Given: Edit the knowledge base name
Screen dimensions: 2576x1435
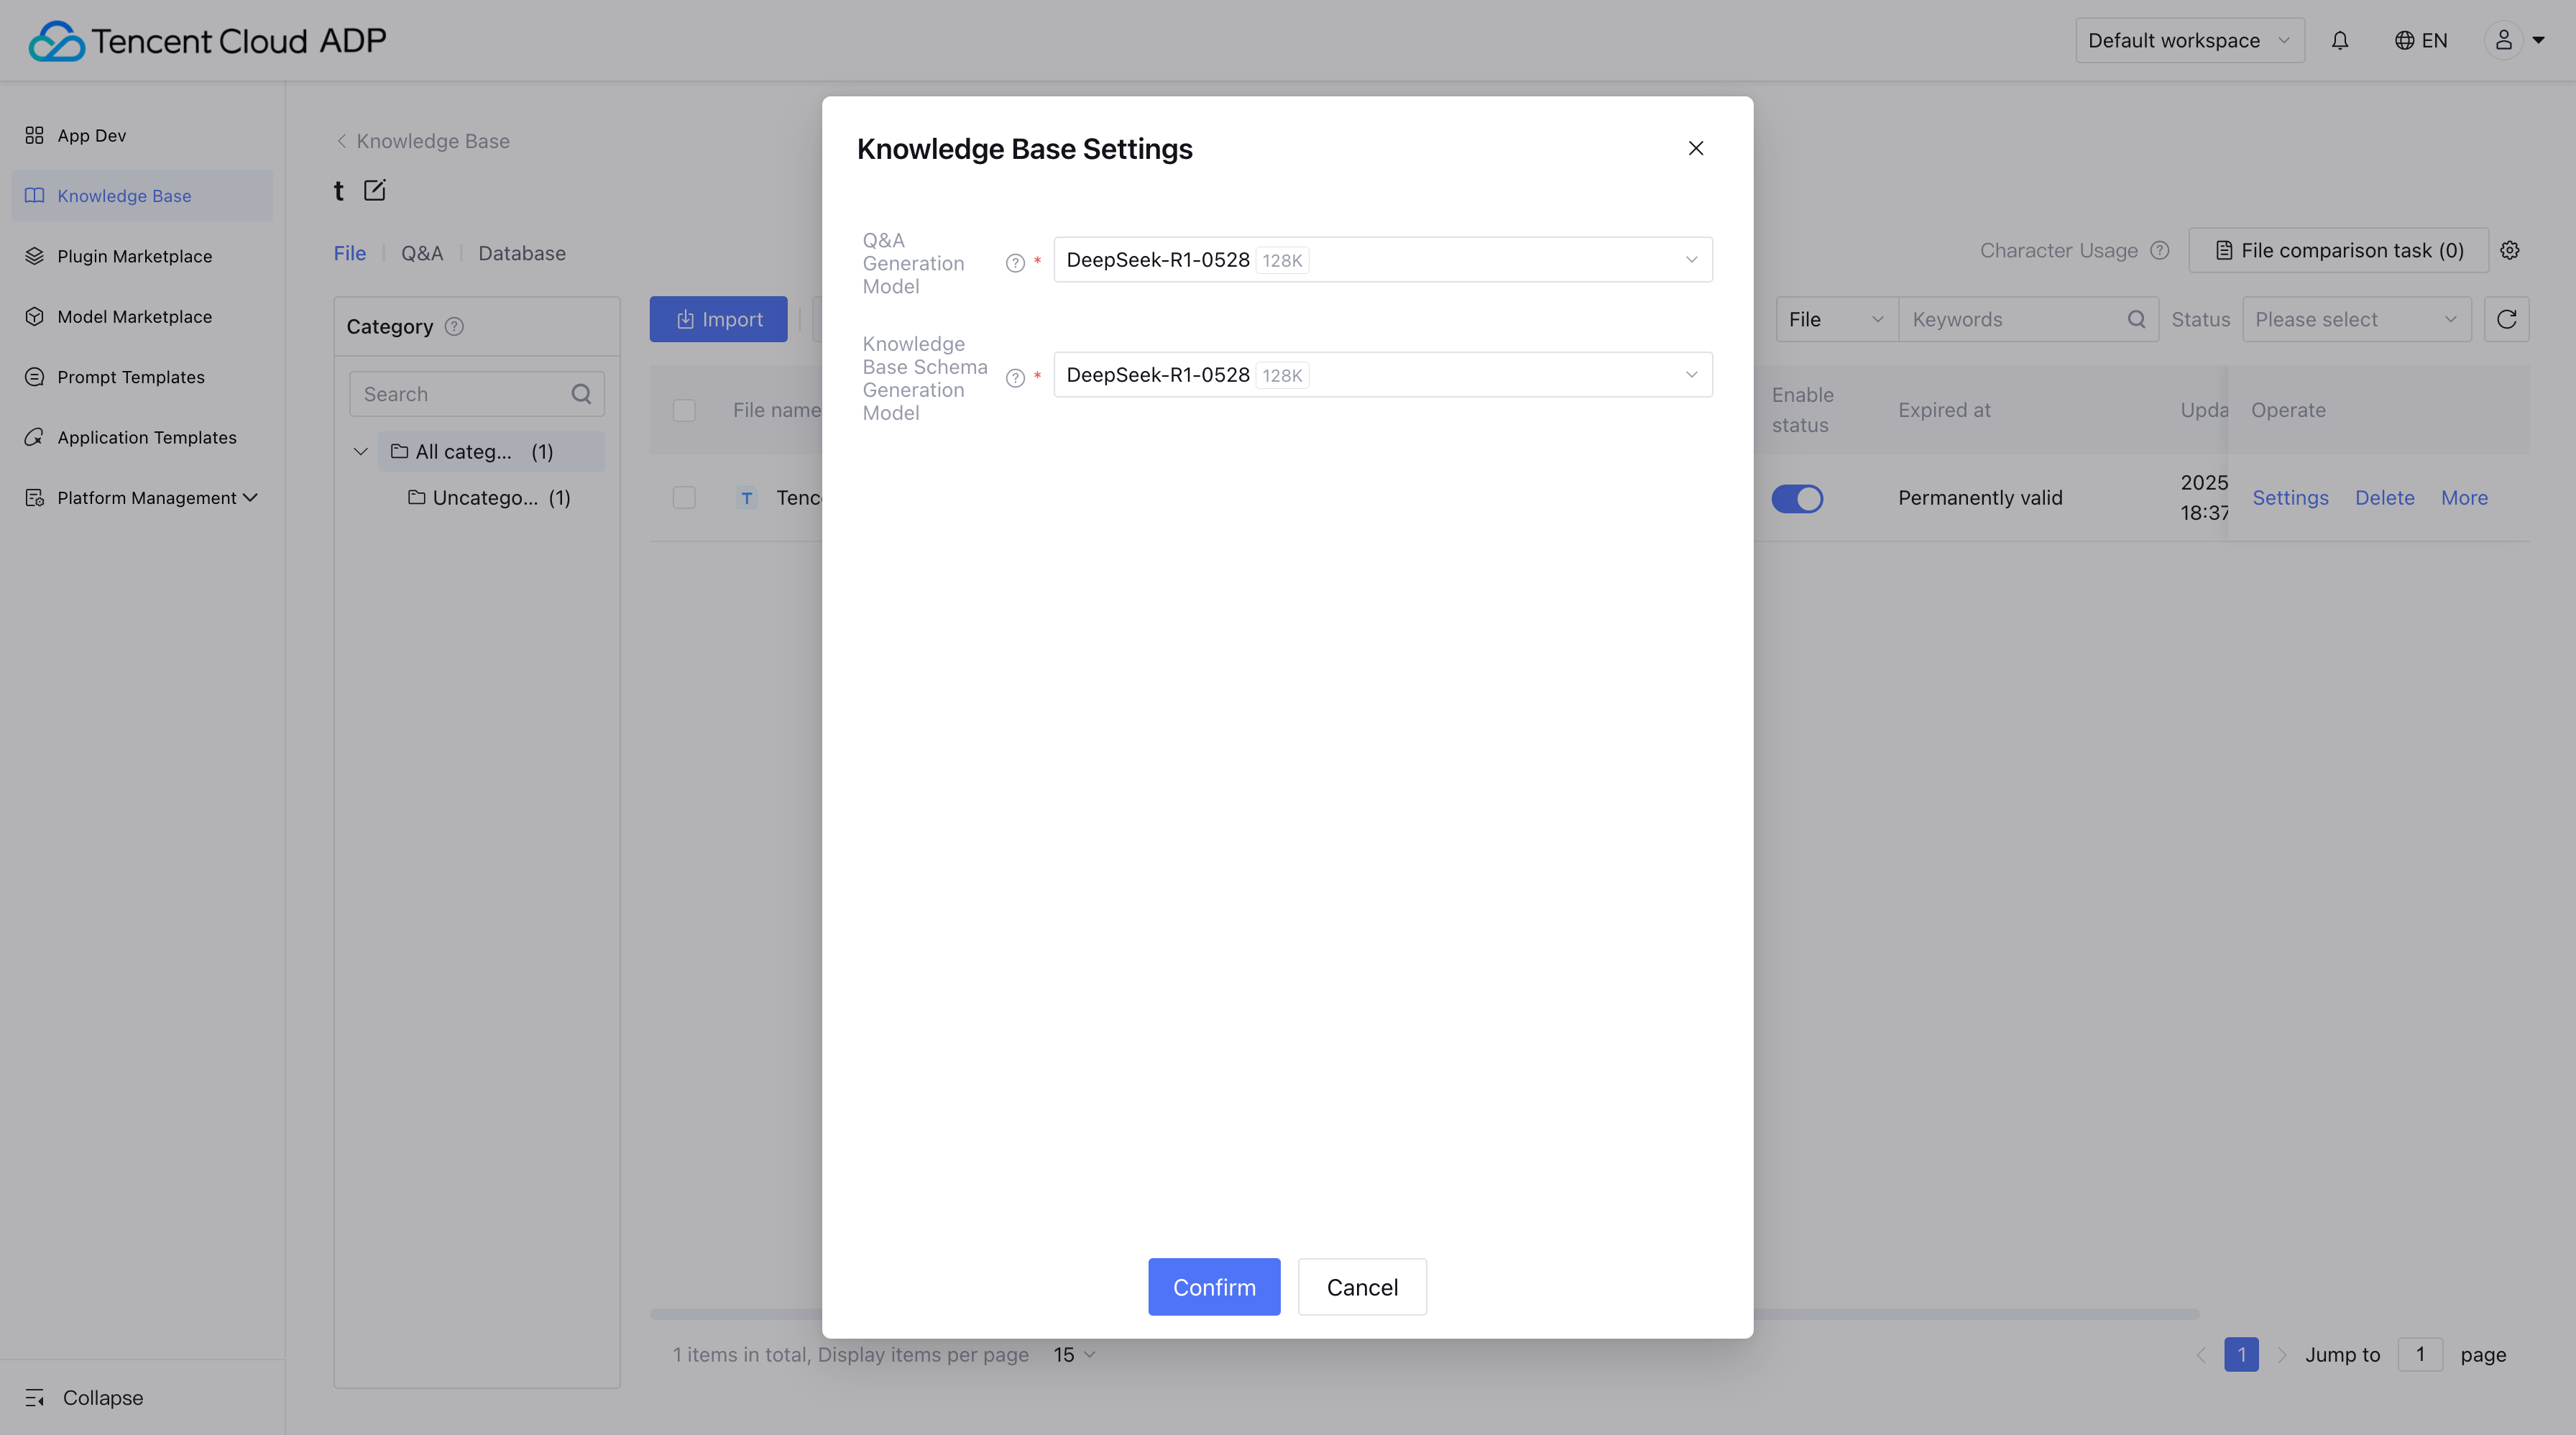Looking at the screenshot, I should tap(374, 190).
